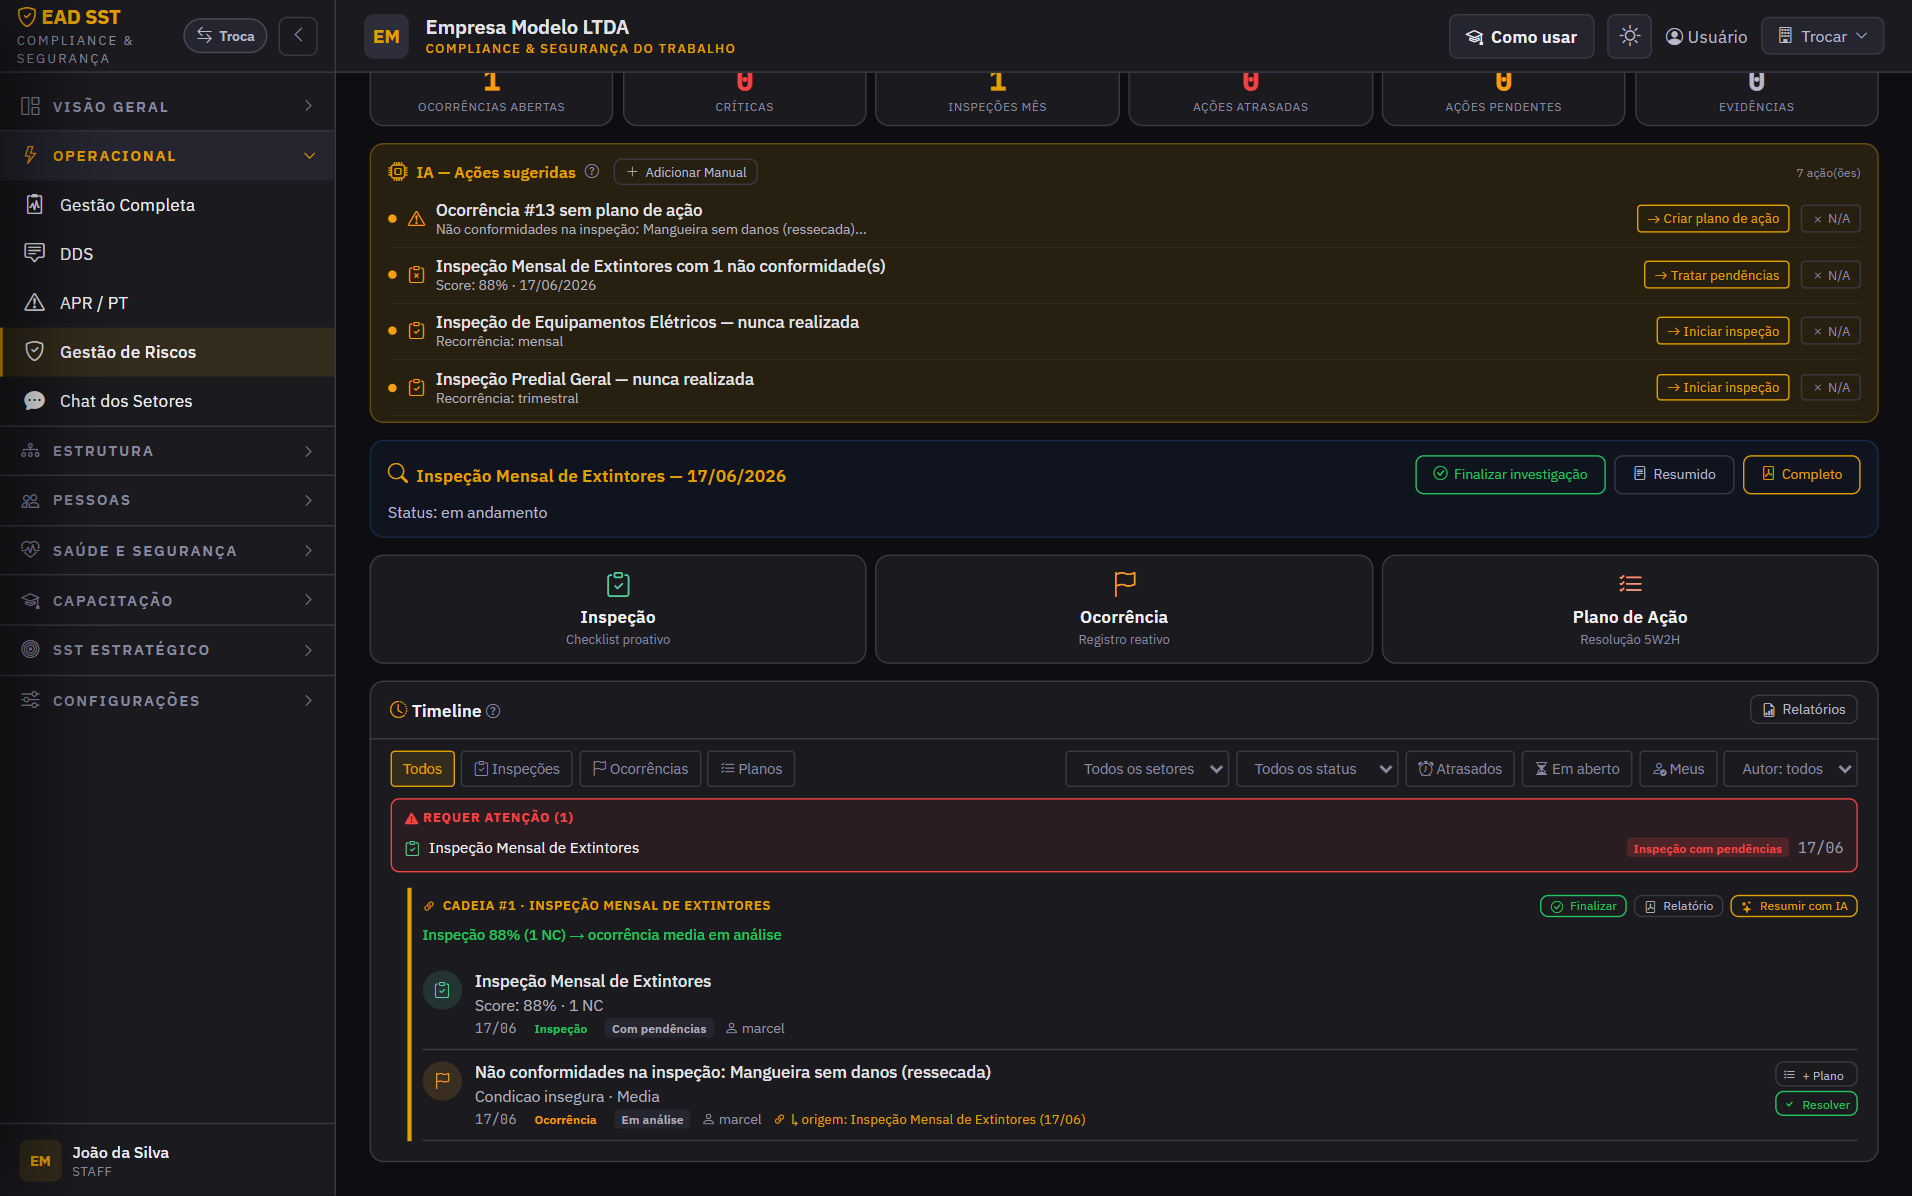Expand the Saúde e Segurança section
The height and width of the screenshot is (1196, 1912).
(168, 550)
